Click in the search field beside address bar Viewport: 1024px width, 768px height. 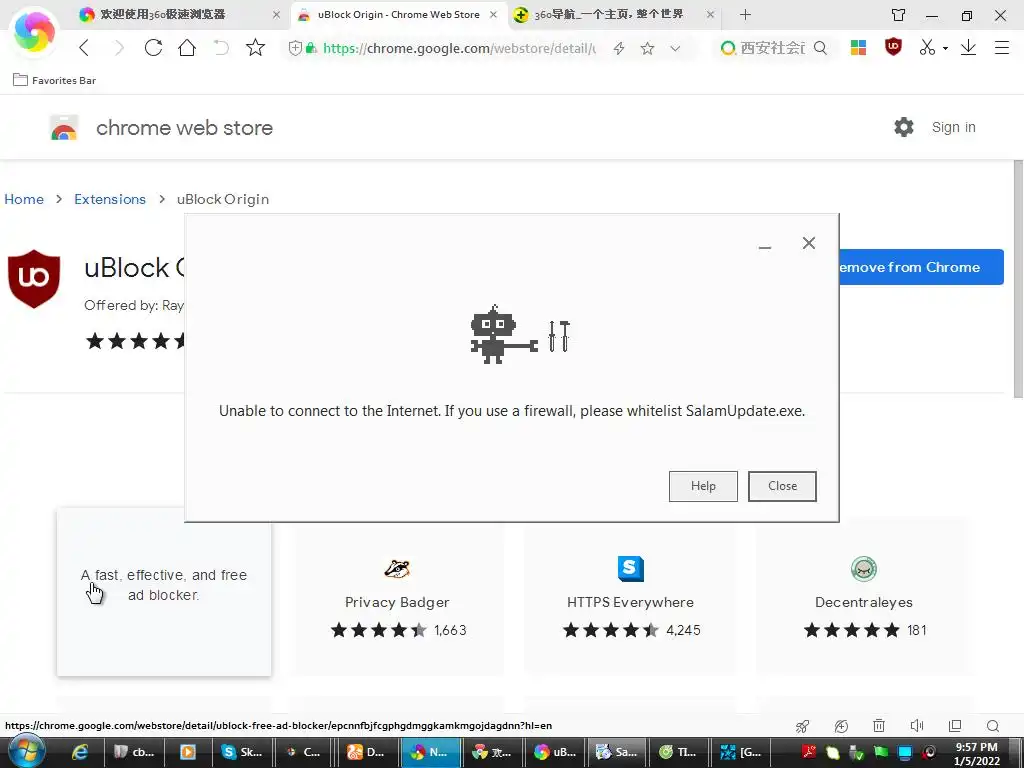tap(772, 48)
